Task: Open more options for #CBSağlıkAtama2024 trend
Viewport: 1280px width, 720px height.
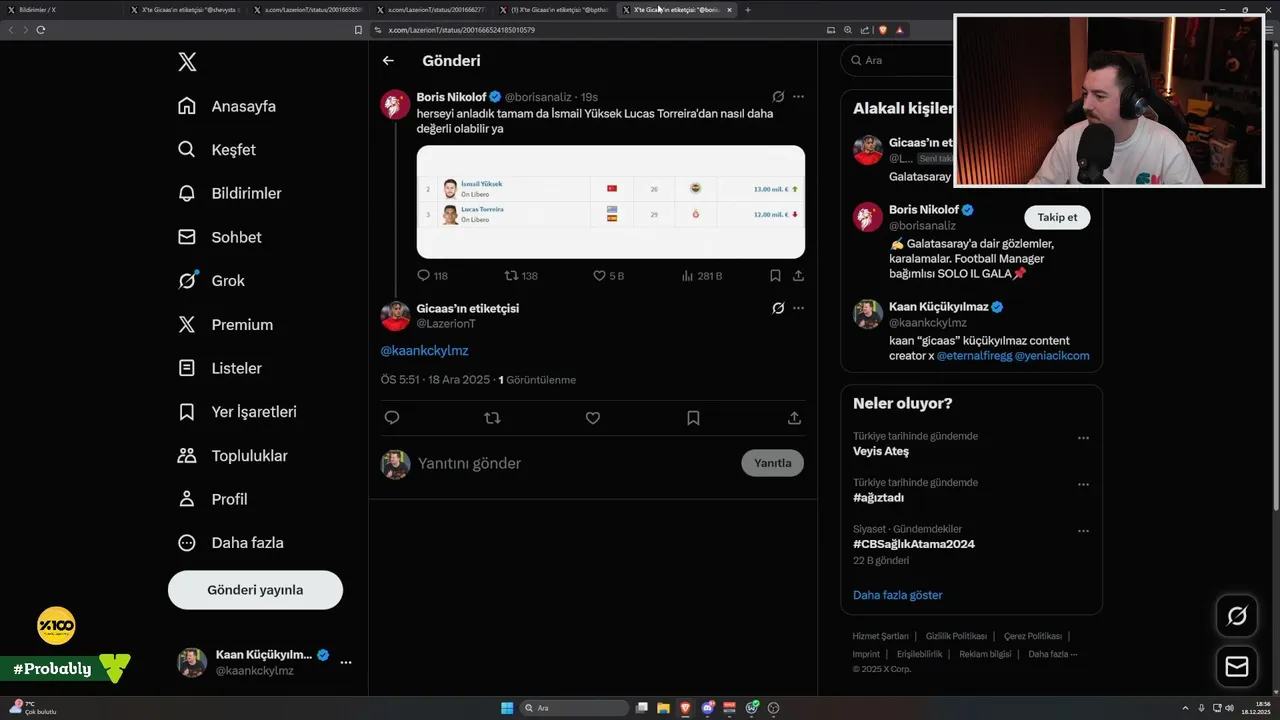Action: click(x=1083, y=531)
